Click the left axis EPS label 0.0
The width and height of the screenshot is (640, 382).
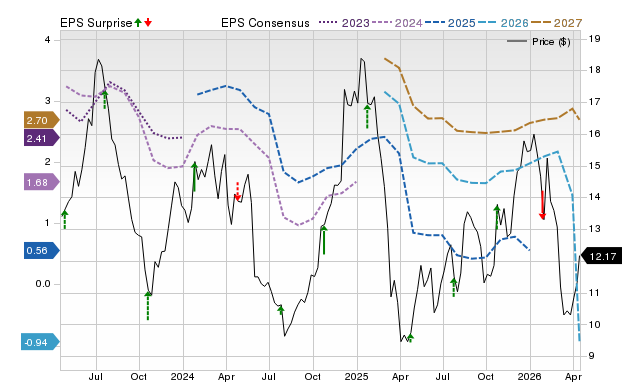(43, 284)
